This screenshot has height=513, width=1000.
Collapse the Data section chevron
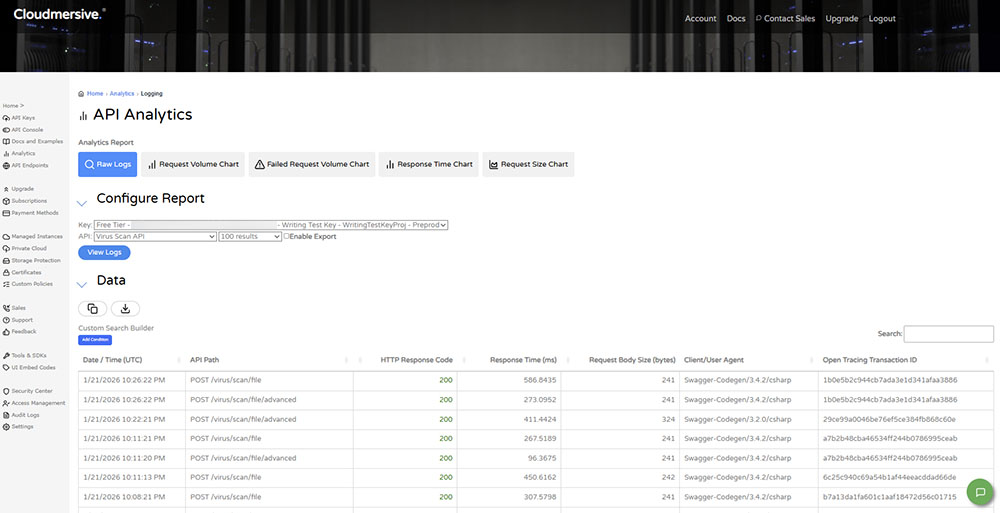[x=82, y=285]
